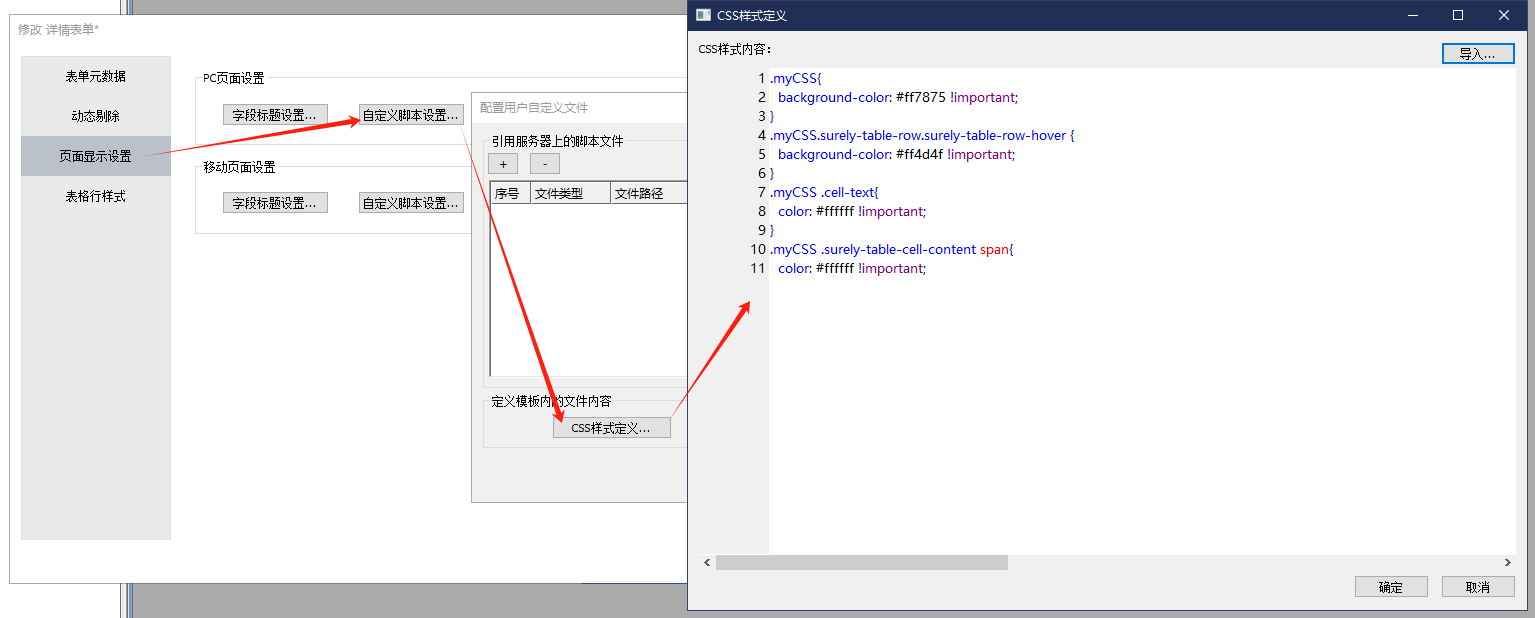Open 自定义脚本设置 under 移动页面设置
The image size is (1535, 618).
411,203
